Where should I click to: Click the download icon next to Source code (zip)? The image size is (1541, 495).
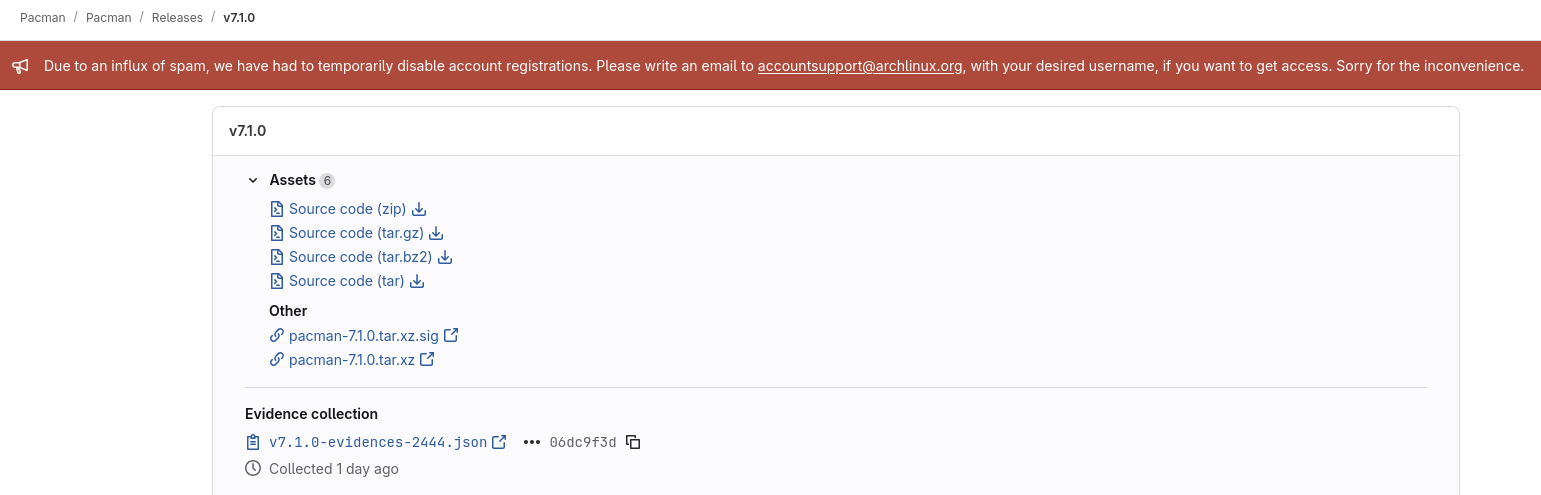[x=420, y=209]
